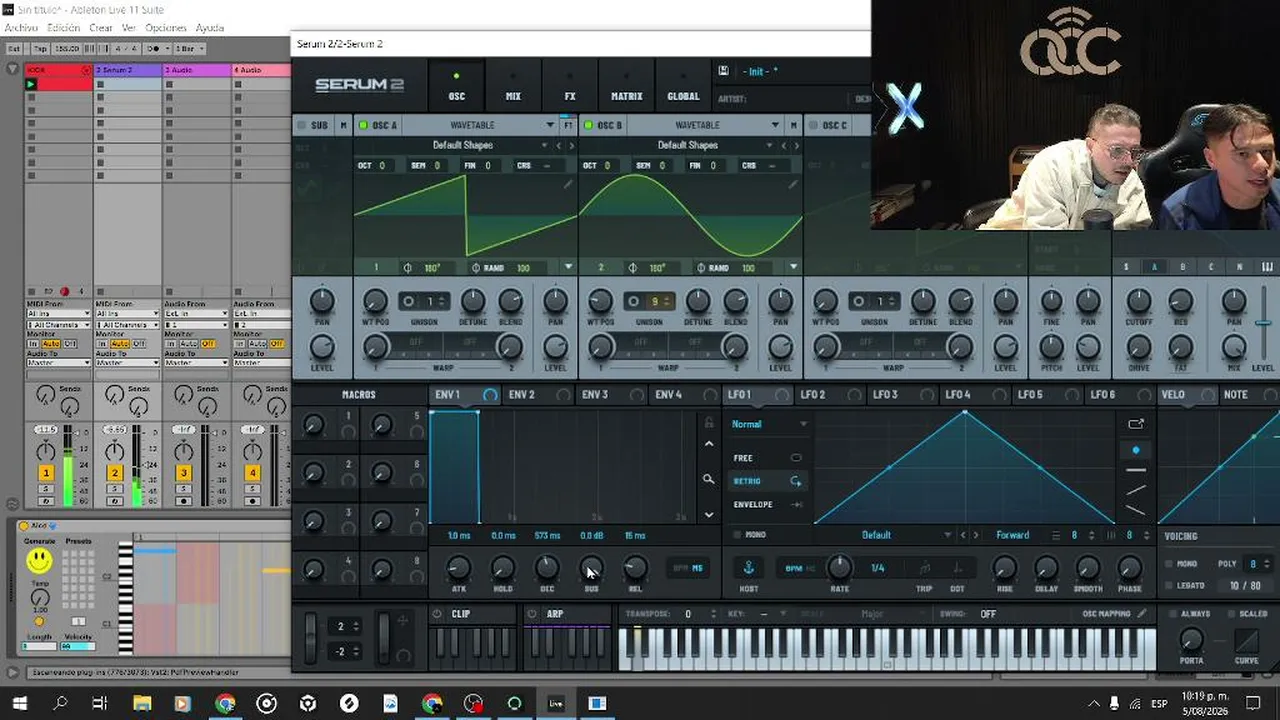1280x720 pixels.
Task: Click the LFO 1 modulation source ring
Action: (782, 395)
